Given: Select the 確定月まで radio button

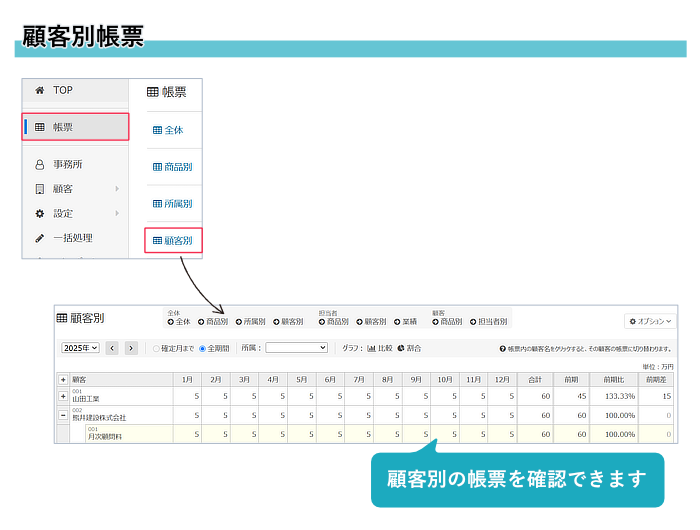Looking at the screenshot, I should [x=156, y=349].
